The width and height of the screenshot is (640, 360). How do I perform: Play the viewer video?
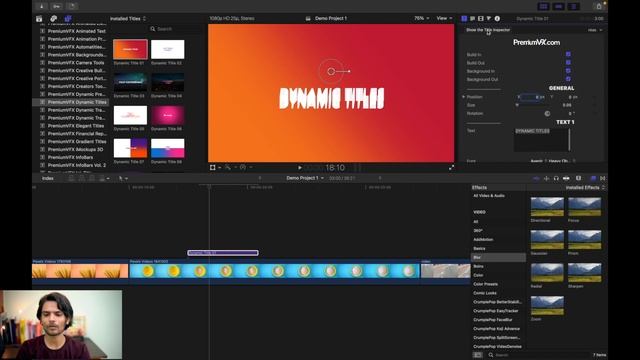(x=300, y=168)
